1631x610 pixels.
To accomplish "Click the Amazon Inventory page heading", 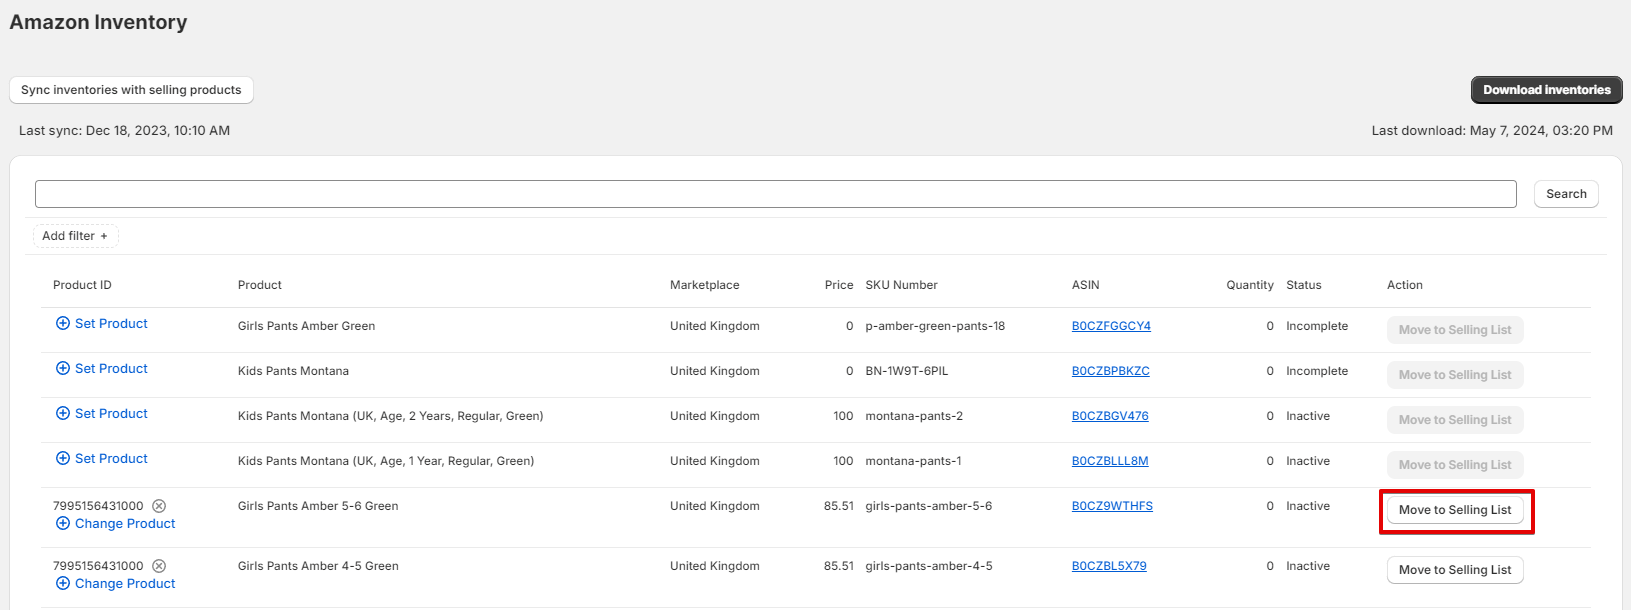I will pyautogui.click(x=98, y=22).
